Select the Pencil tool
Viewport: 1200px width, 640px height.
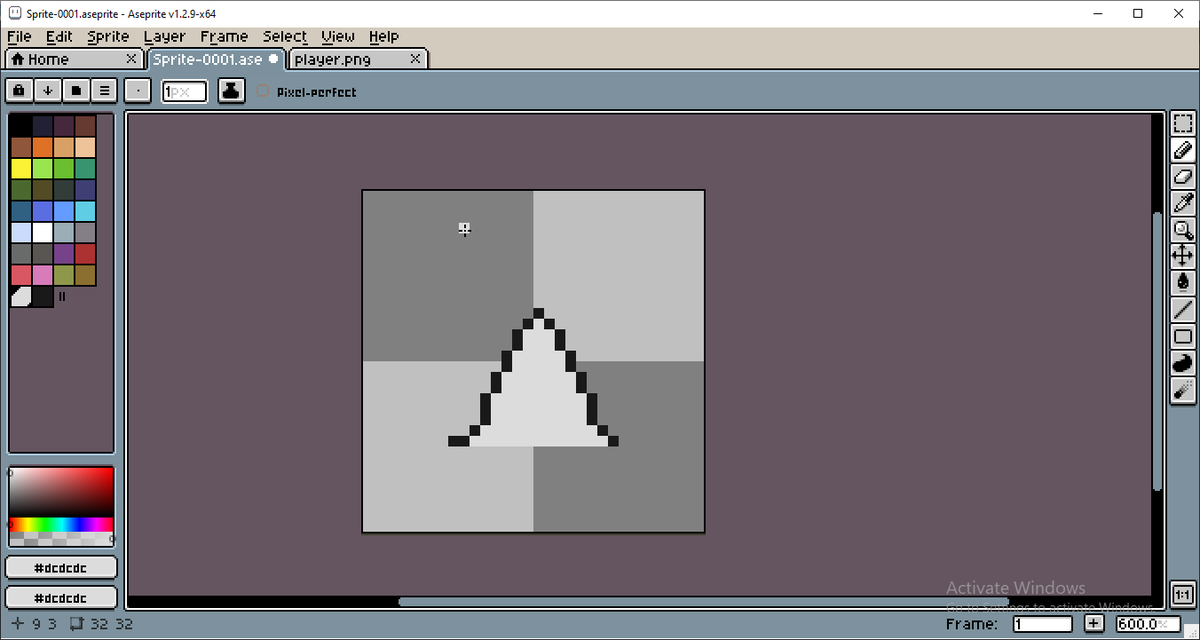[1183, 150]
